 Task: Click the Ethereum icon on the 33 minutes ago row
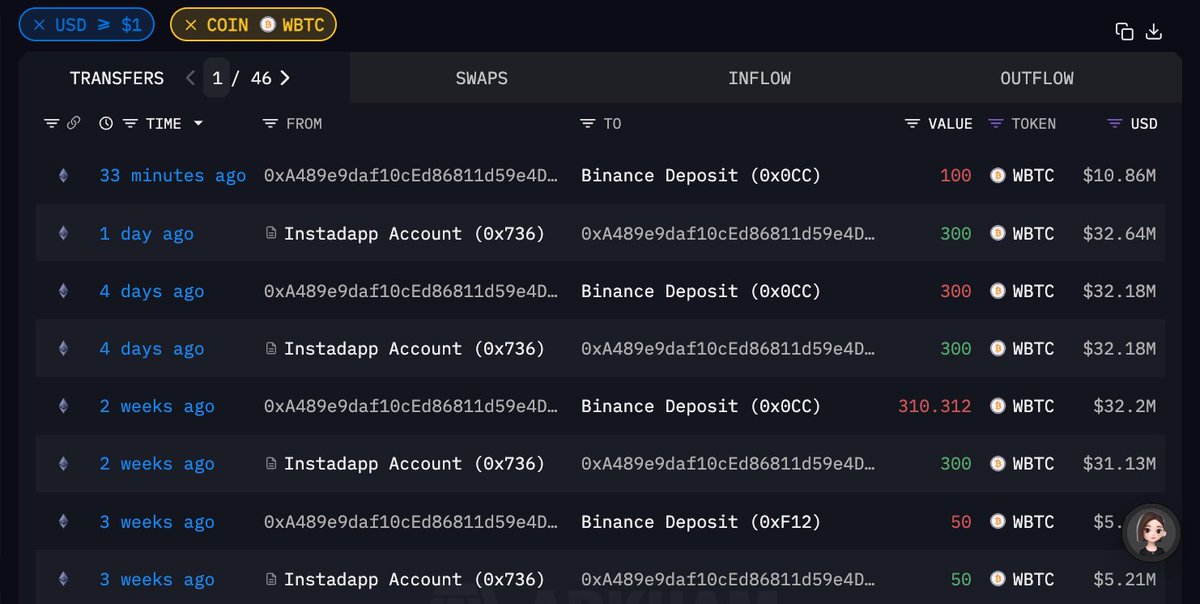[x=64, y=176]
